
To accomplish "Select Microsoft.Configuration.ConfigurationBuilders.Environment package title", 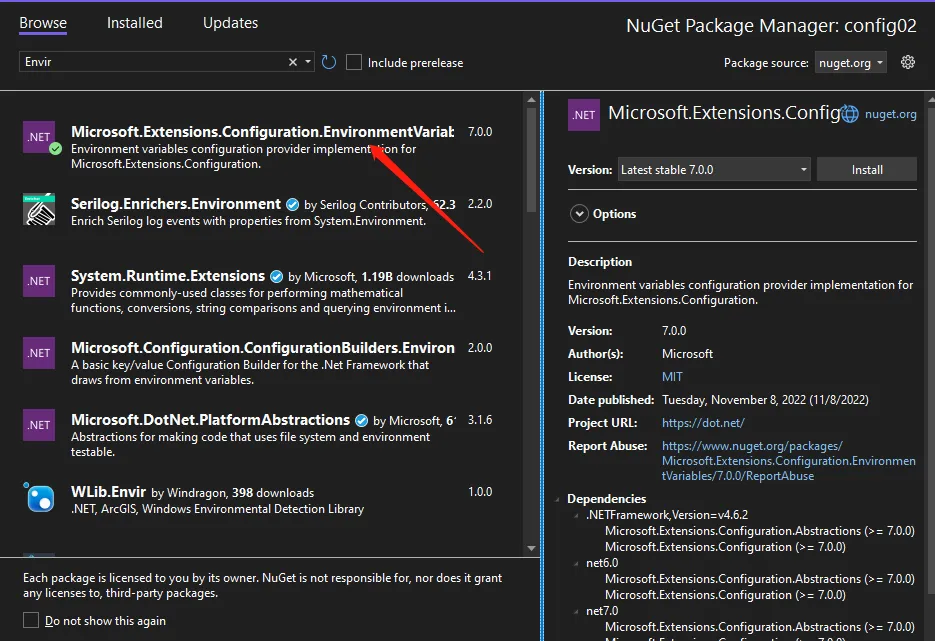I will pyautogui.click(x=263, y=348).
